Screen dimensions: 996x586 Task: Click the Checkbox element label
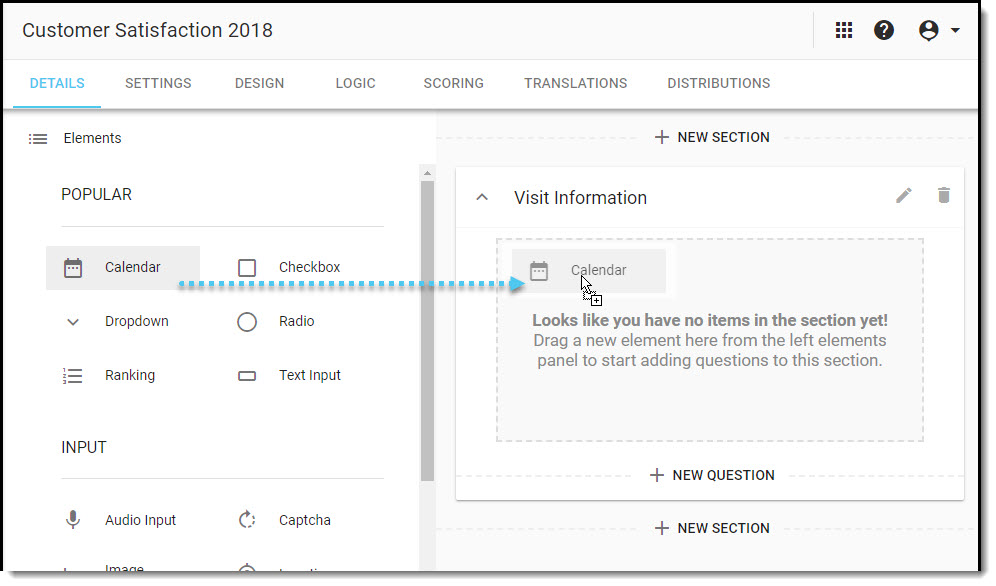(309, 267)
